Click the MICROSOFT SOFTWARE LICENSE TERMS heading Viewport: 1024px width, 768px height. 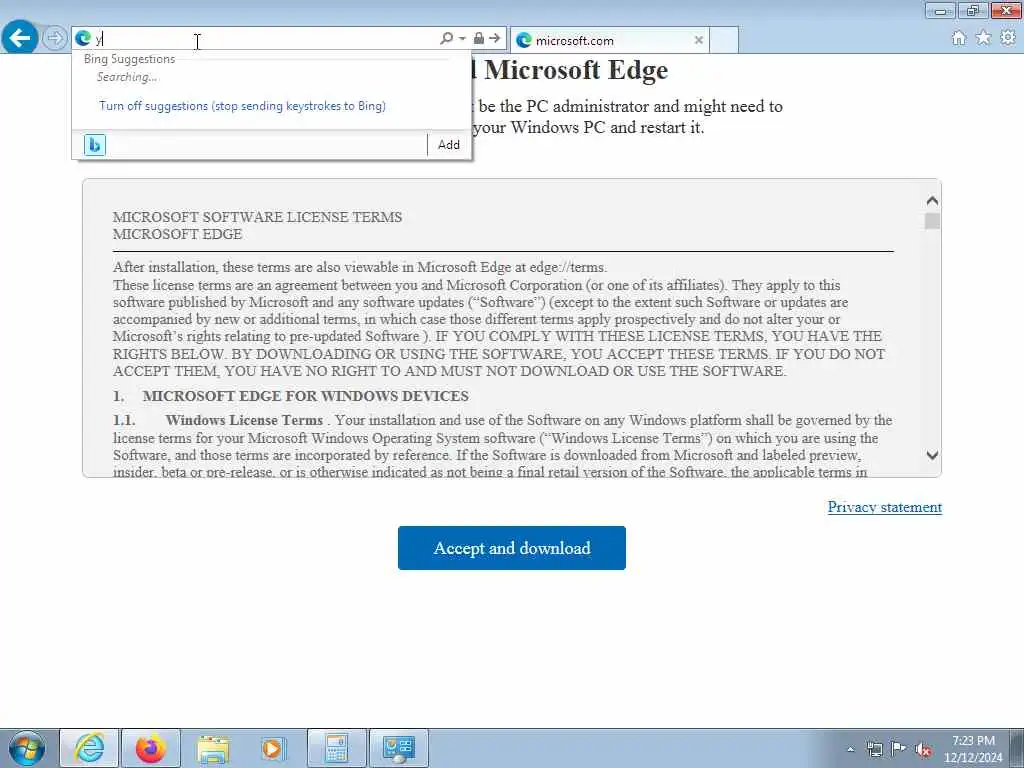coord(257,217)
